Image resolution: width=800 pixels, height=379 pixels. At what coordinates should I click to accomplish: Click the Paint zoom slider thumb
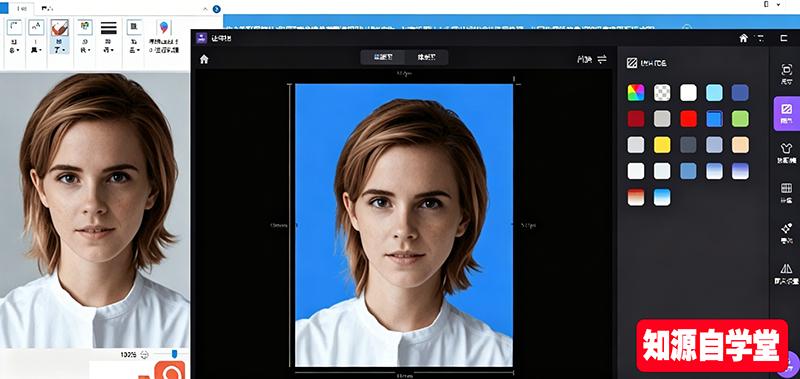(174, 353)
